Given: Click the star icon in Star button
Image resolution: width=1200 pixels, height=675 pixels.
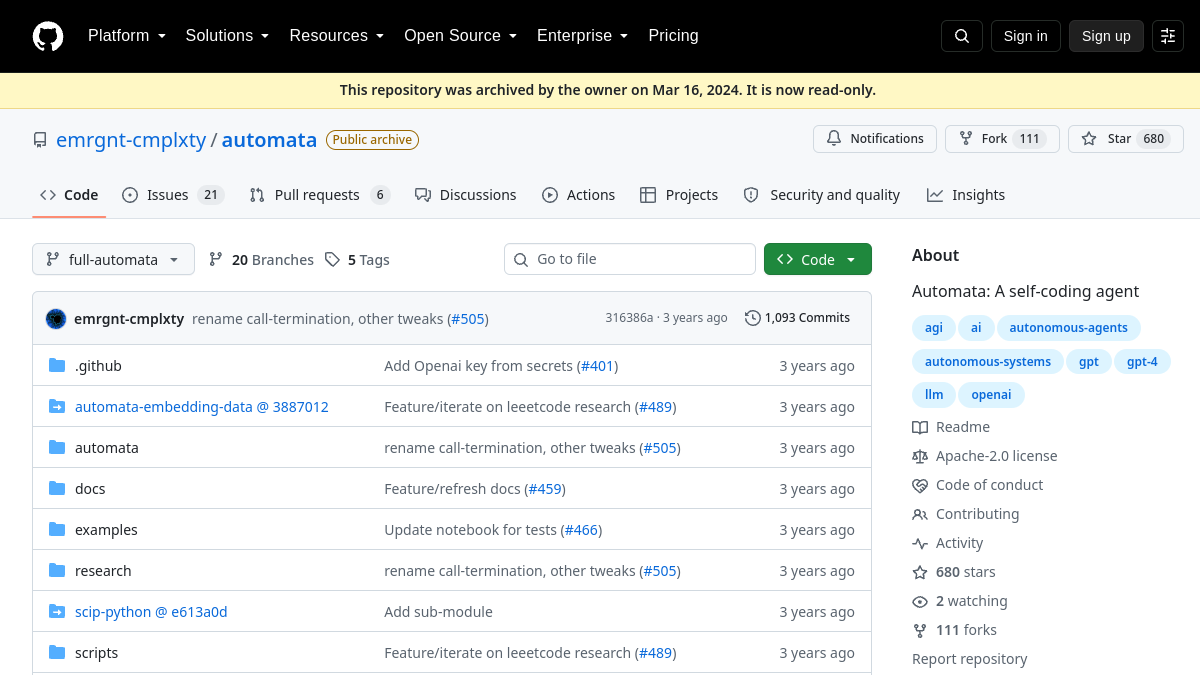Looking at the screenshot, I should 1089,139.
